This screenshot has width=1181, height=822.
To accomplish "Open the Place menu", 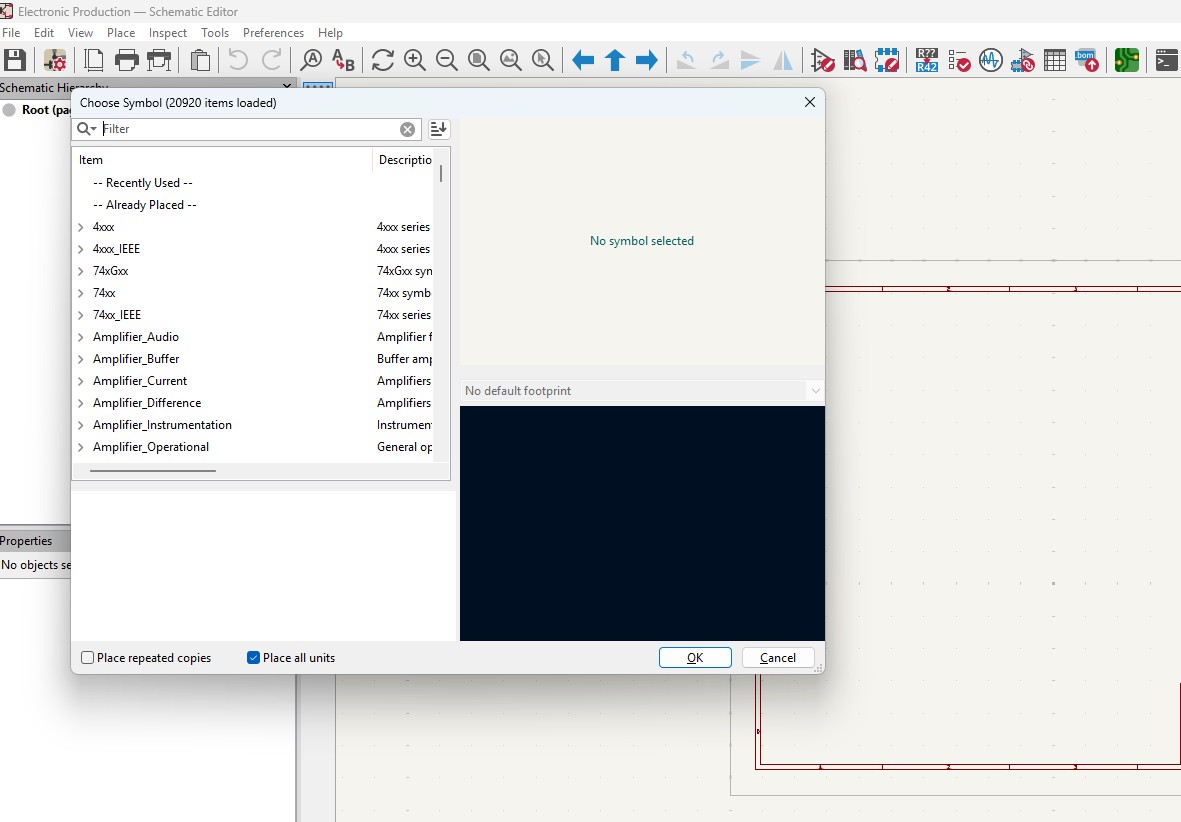I will click(121, 32).
